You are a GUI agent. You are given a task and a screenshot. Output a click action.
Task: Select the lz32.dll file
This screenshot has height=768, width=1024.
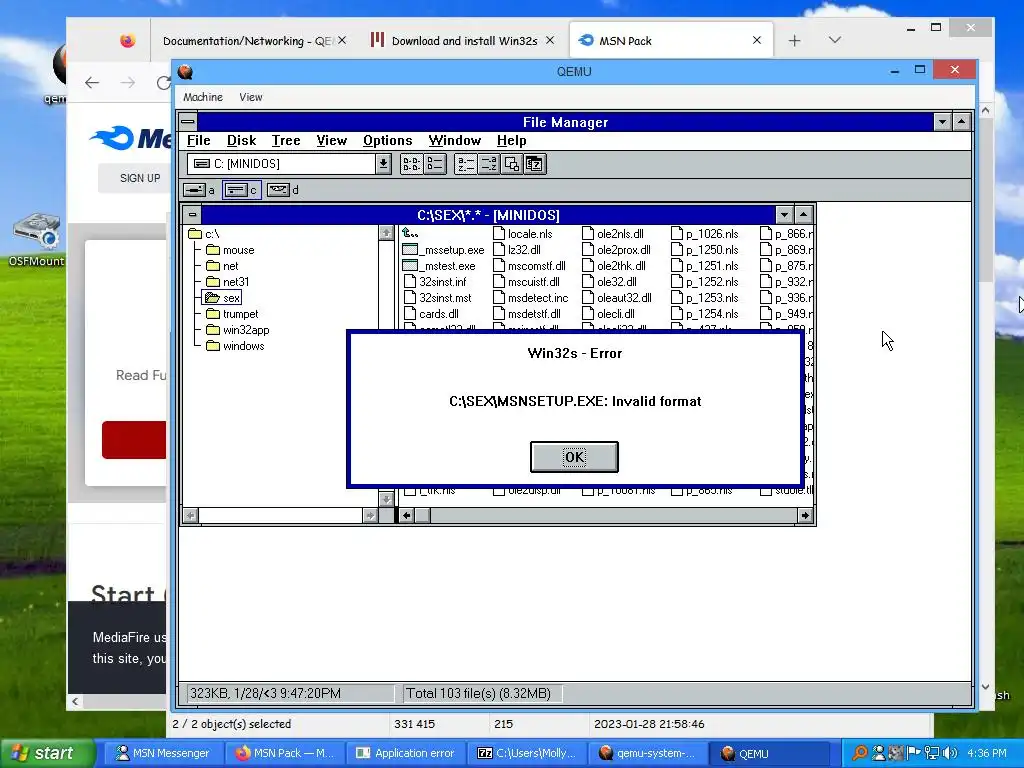[x=517, y=250]
